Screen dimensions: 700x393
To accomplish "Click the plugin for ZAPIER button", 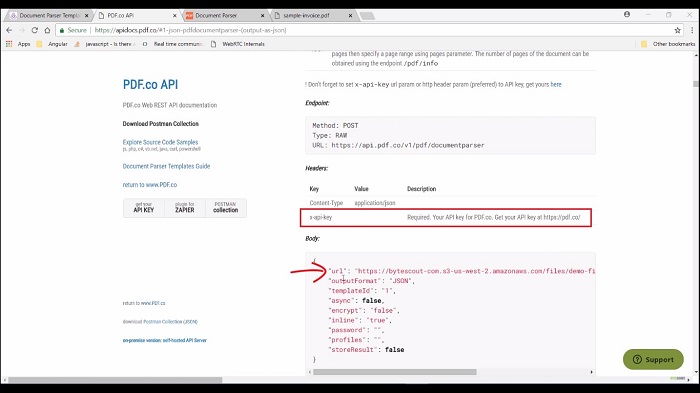I will pyautogui.click(x=185, y=208).
